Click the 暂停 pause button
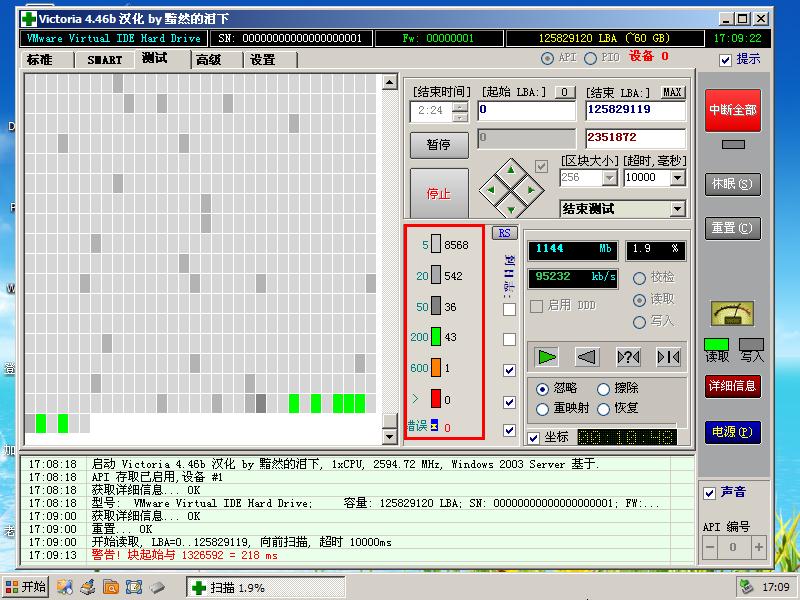Image resolution: width=800 pixels, height=600 pixels. pyautogui.click(x=439, y=145)
